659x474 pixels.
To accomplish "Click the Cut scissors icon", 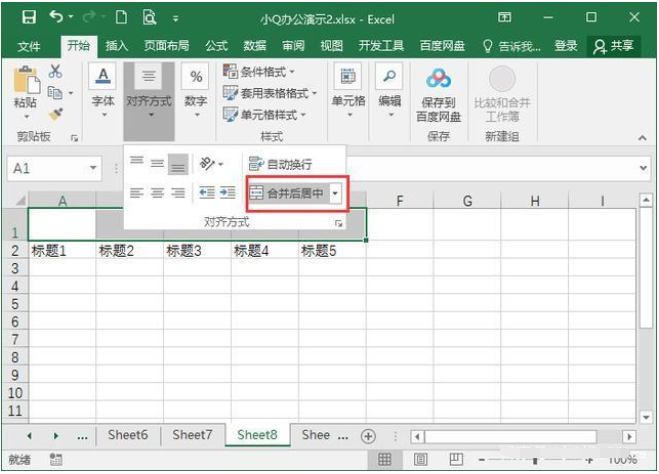I will (56, 71).
